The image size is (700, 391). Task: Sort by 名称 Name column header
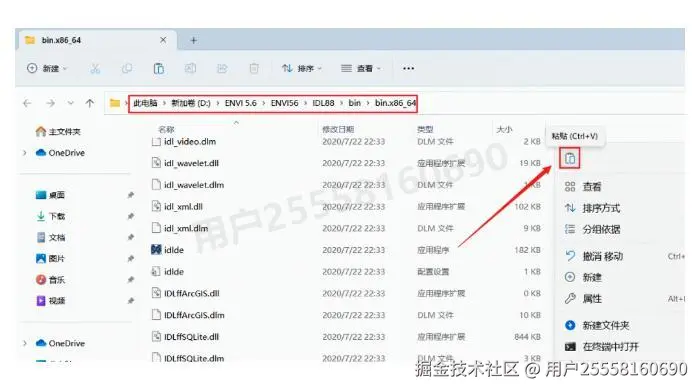tap(166, 129)
